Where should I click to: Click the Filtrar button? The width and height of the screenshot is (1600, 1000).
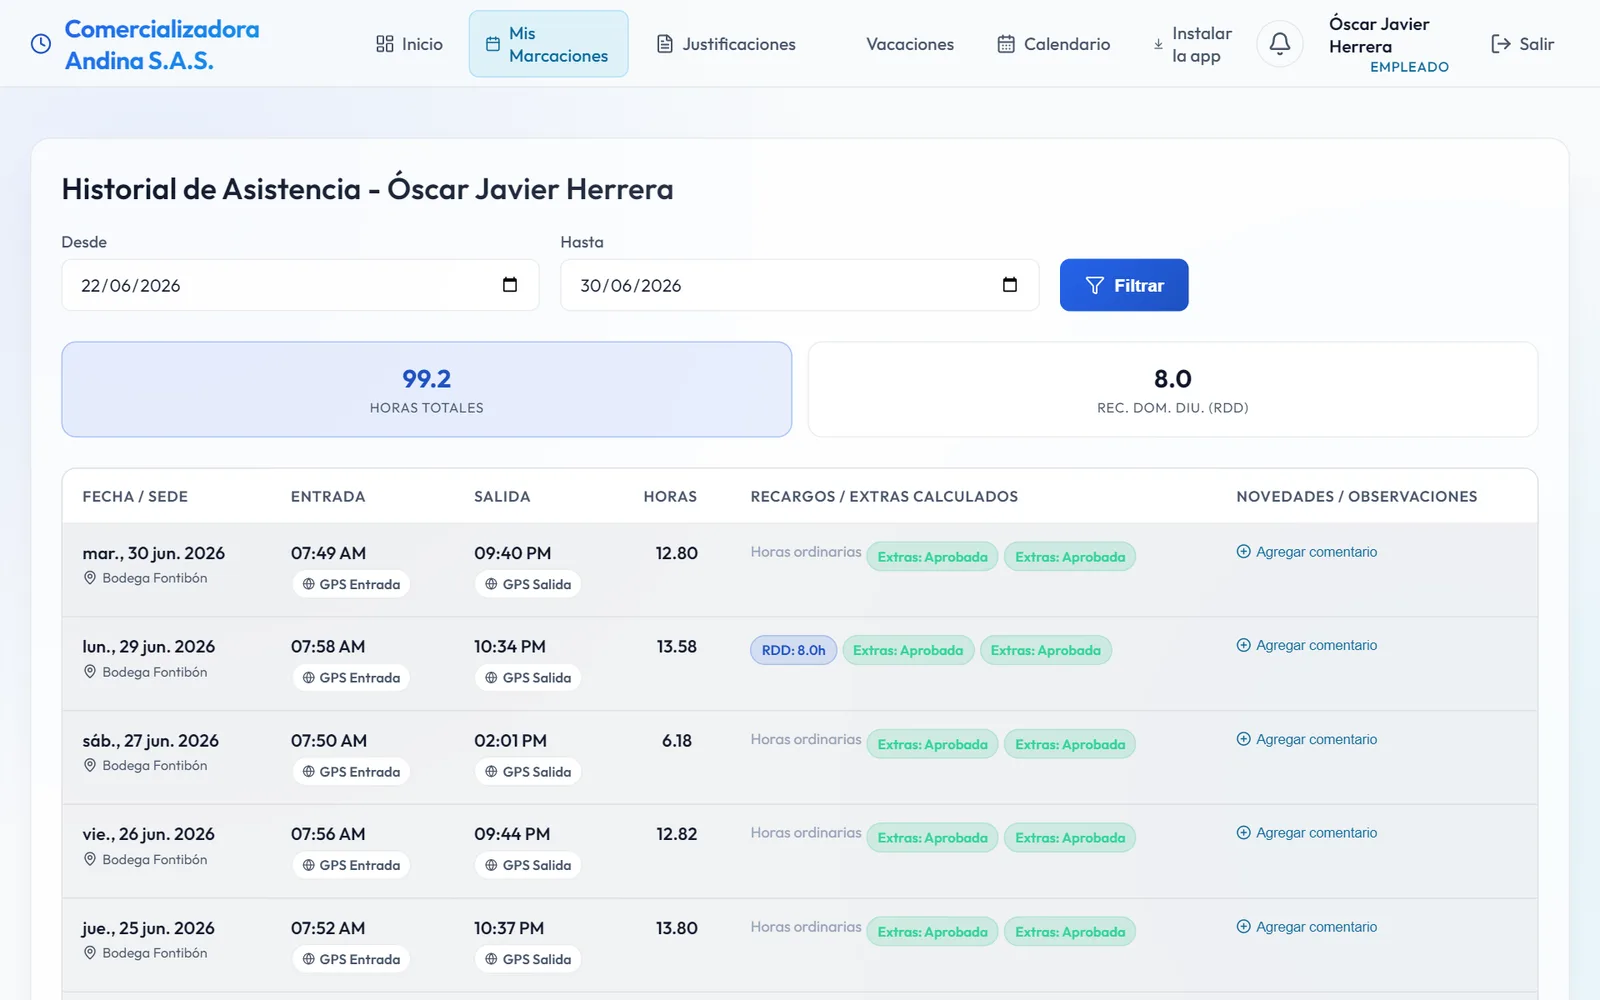(1124, 285)
